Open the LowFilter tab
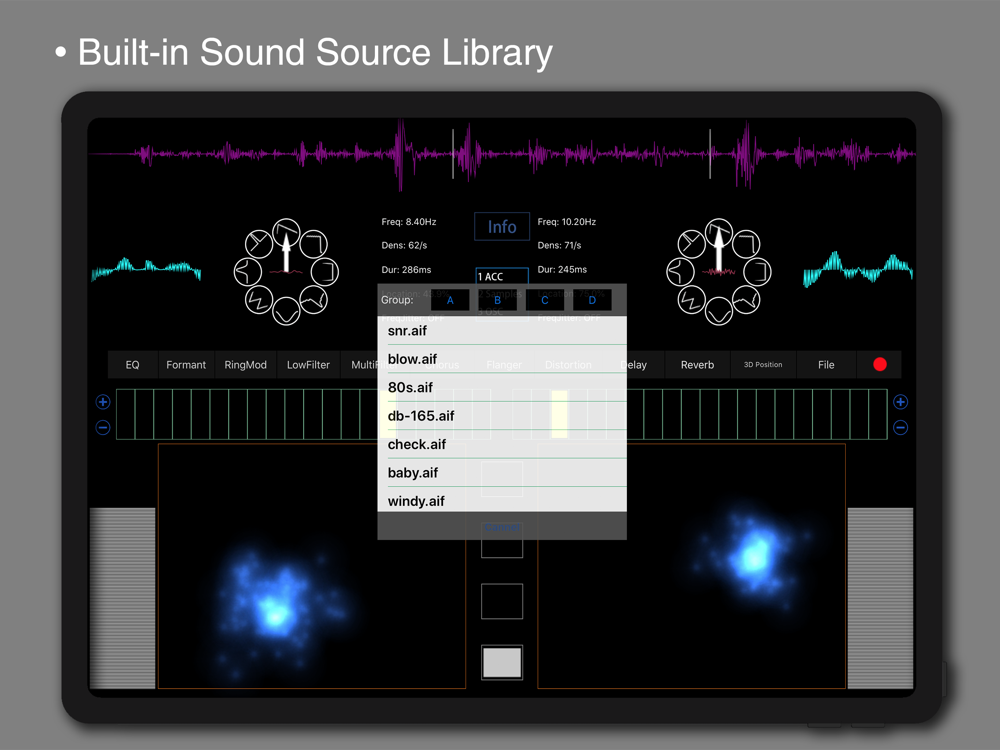 308,365
